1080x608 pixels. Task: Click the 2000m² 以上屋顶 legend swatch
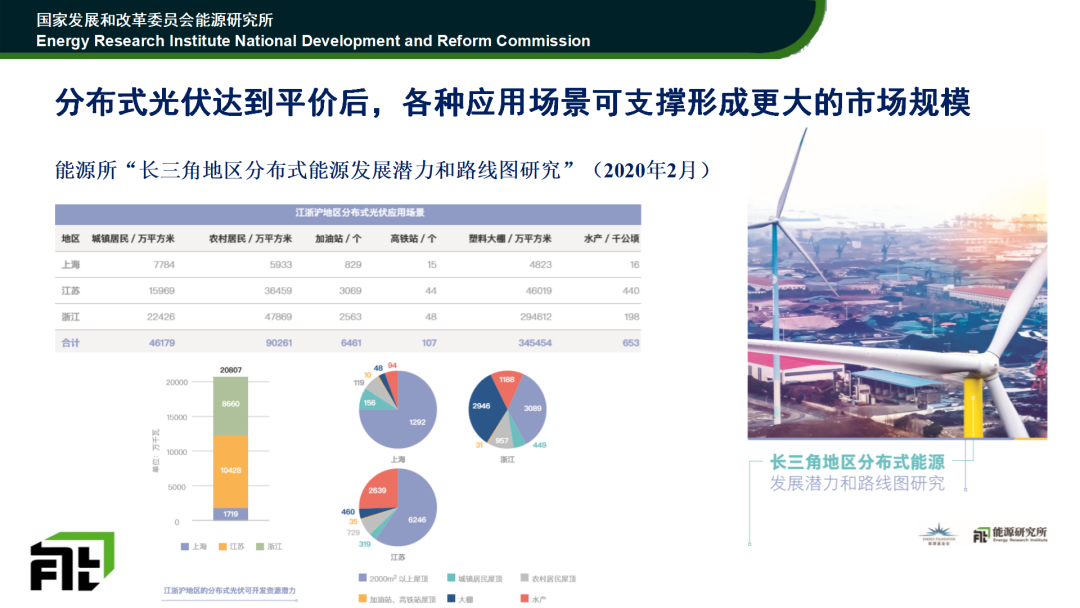pyautogui.click(x=362, y=578)
